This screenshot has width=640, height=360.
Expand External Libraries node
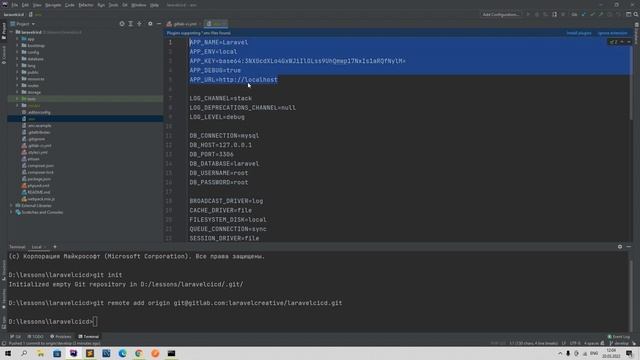click(x=11, y=206)
